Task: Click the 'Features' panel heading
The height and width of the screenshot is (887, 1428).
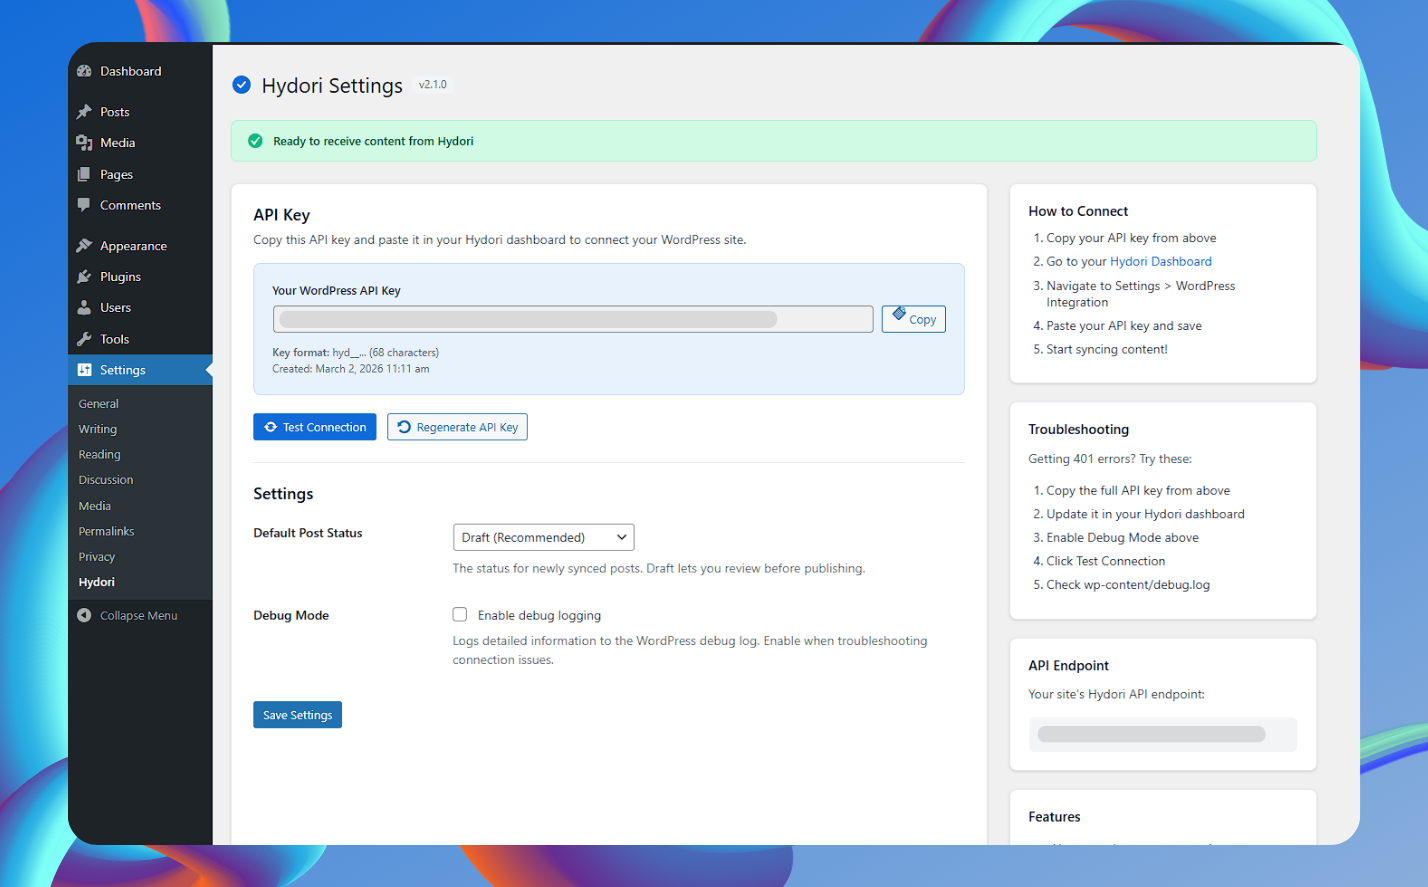Action: (x=1055, y=817)
